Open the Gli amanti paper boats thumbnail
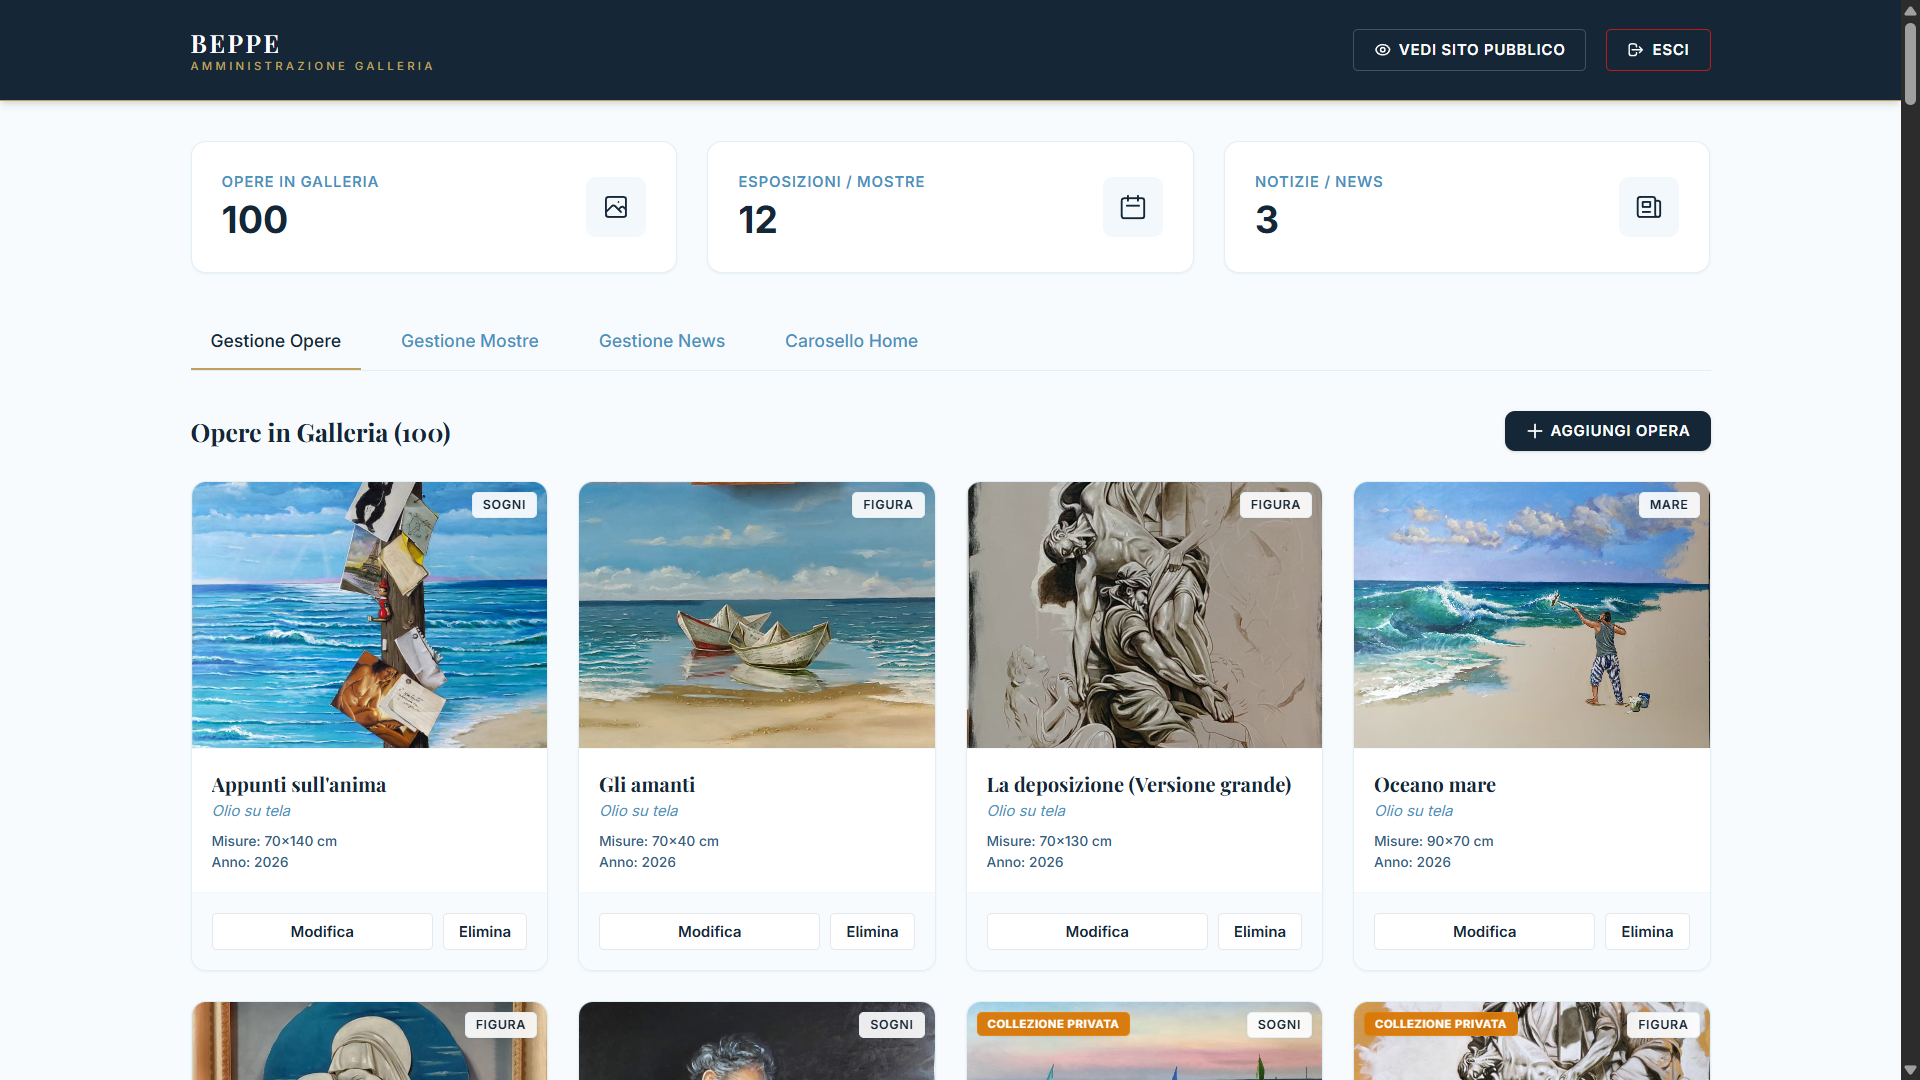Image resolution: width=1920 pixels, height=1080 pixels. pyautogui.click(x=757, y=615)
